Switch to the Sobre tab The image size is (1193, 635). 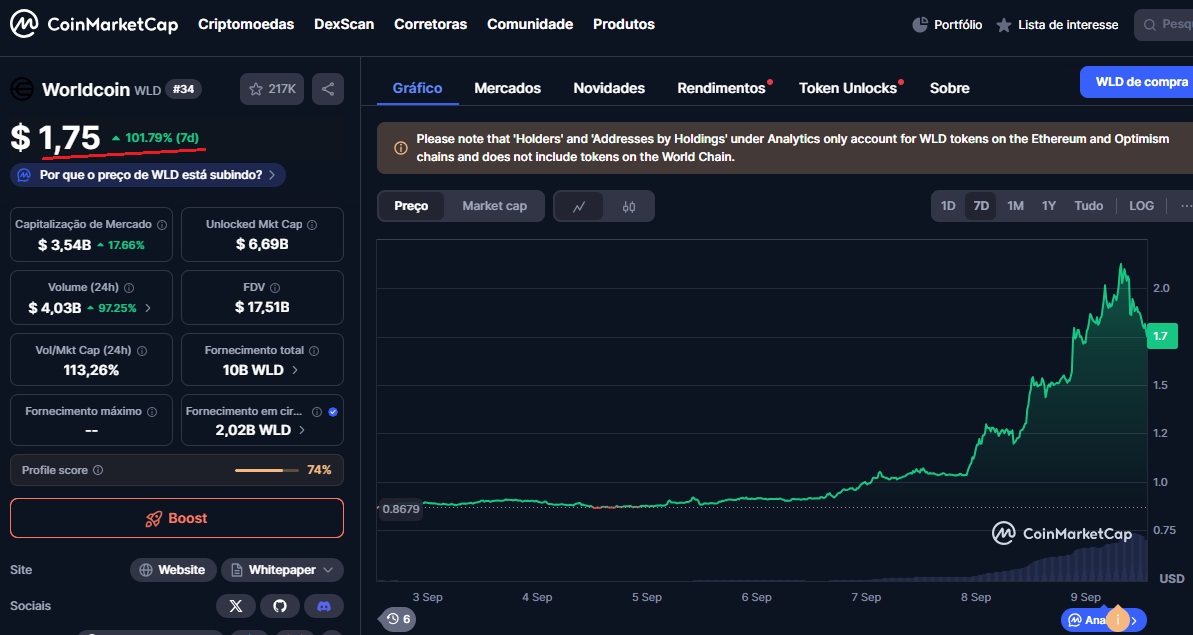pos(950,88)
